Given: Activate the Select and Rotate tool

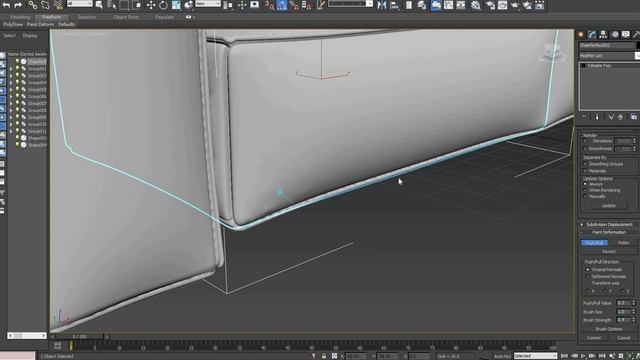Looking at the screenshot, I should [x=163, y=5].
